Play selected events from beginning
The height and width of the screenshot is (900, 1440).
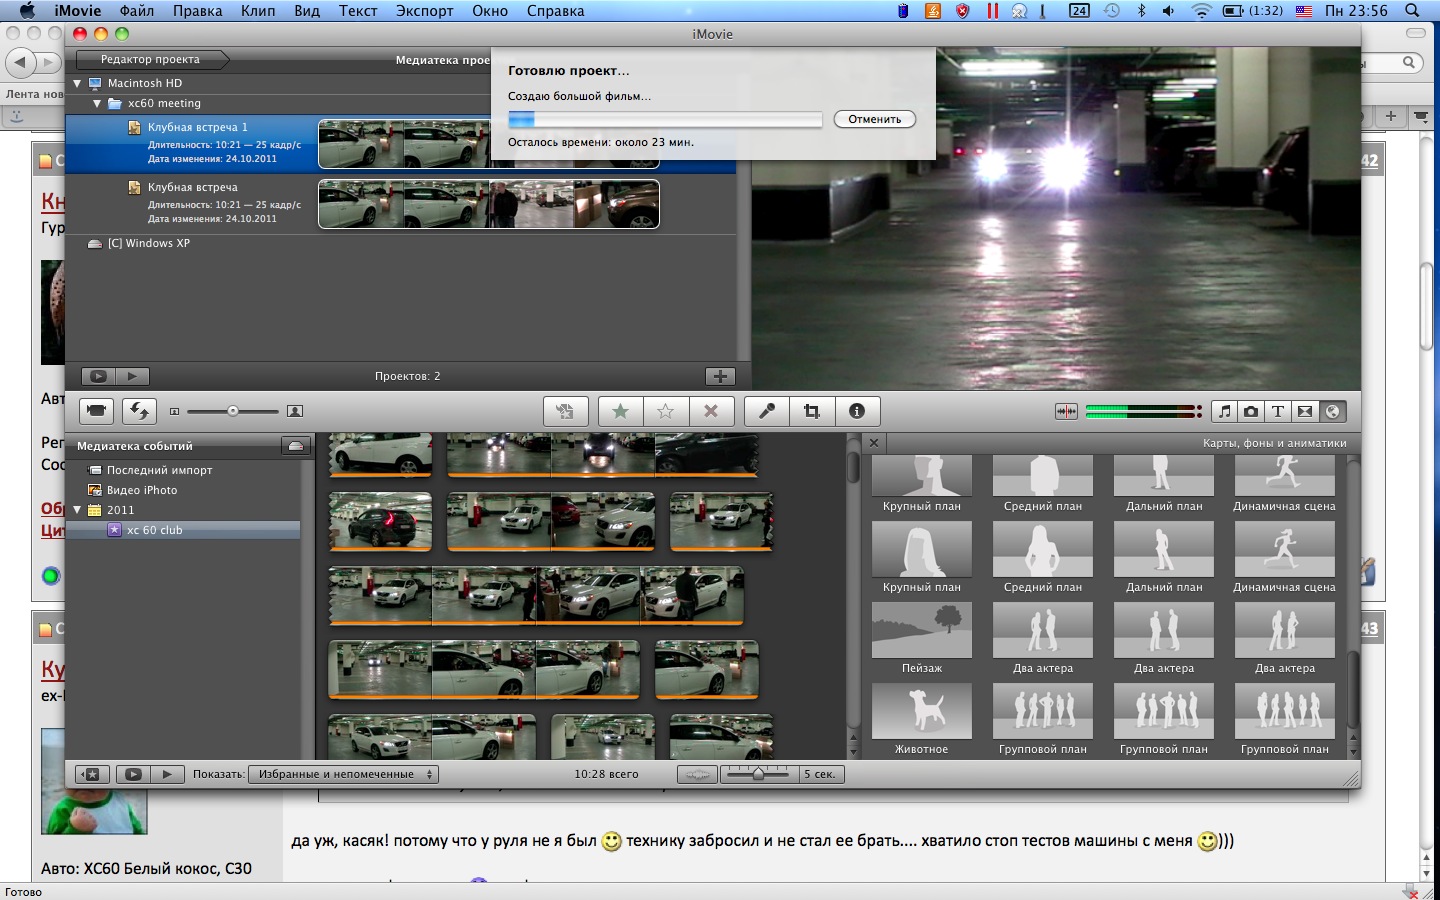[x=168, y=774]
